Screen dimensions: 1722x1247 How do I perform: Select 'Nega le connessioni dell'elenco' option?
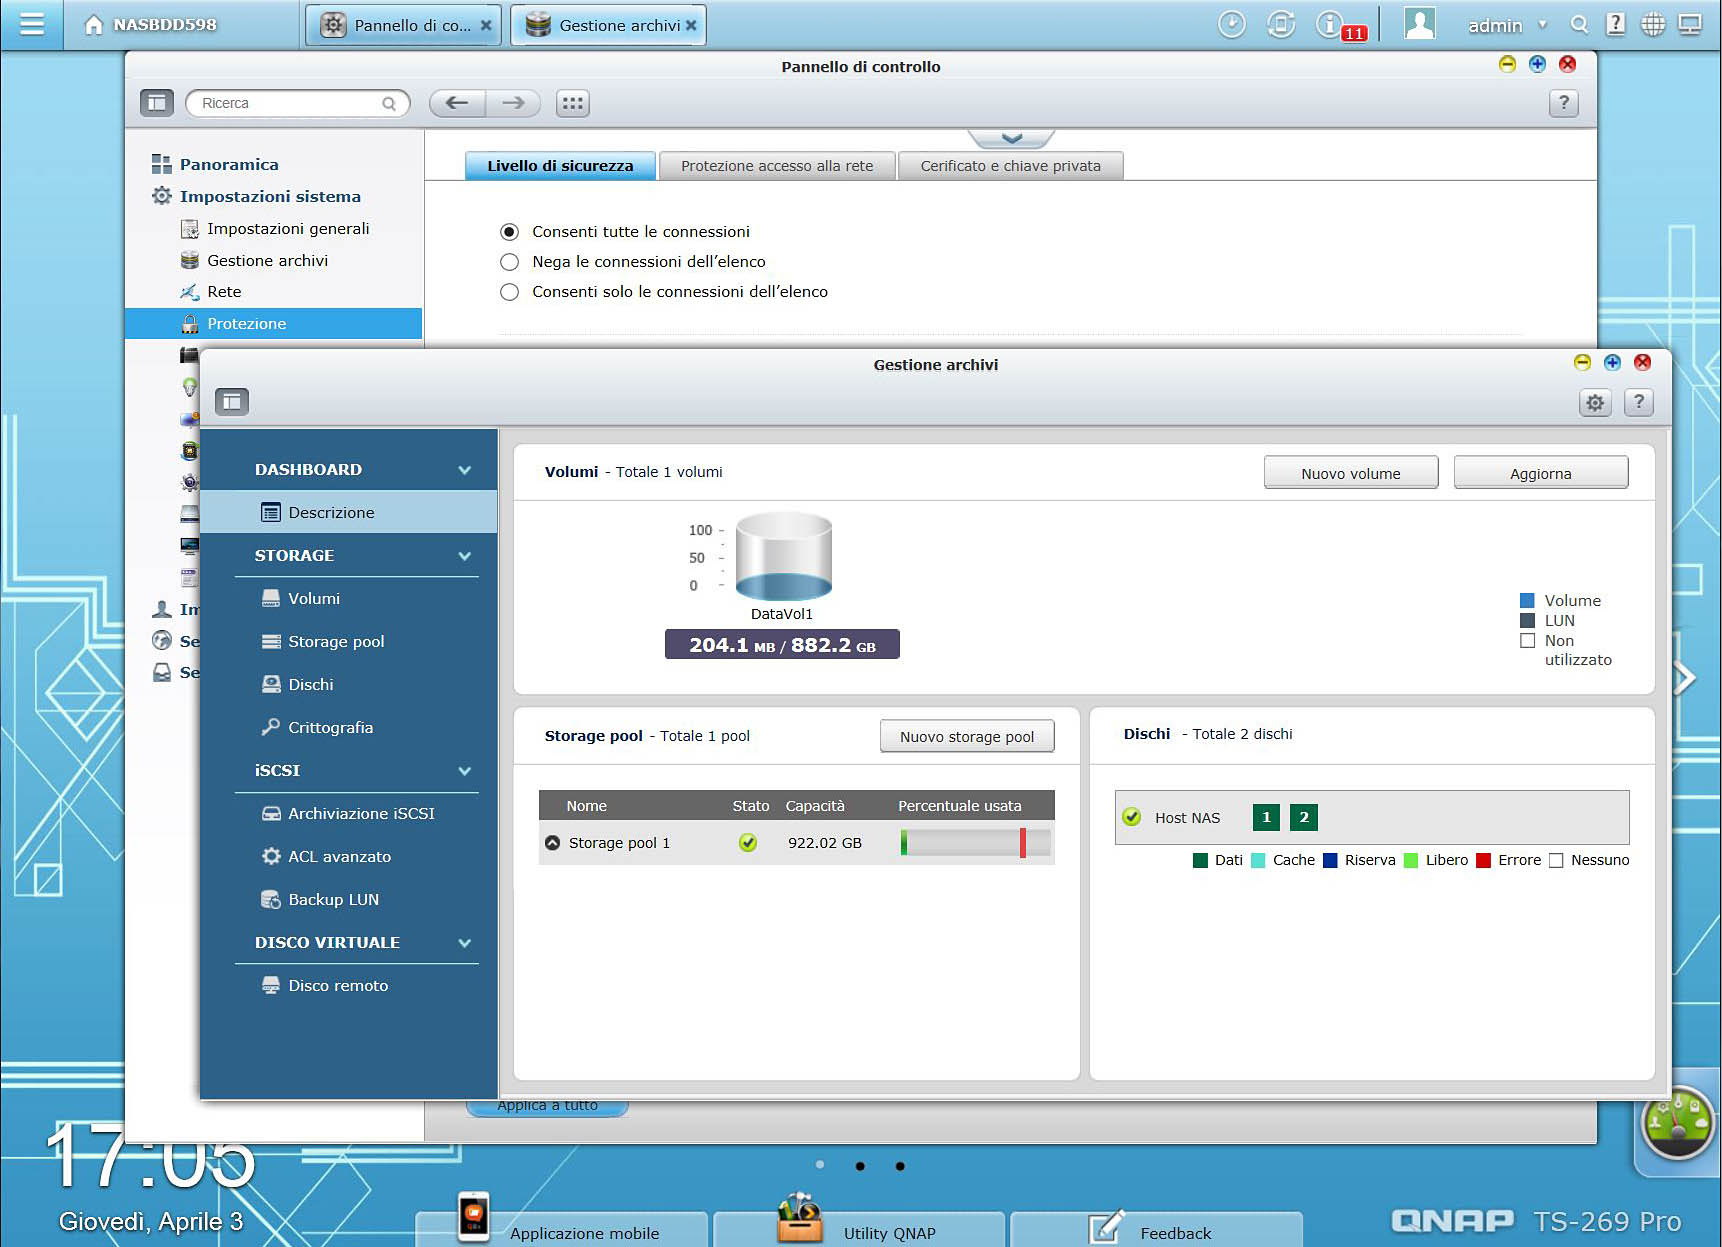(510, 262)
